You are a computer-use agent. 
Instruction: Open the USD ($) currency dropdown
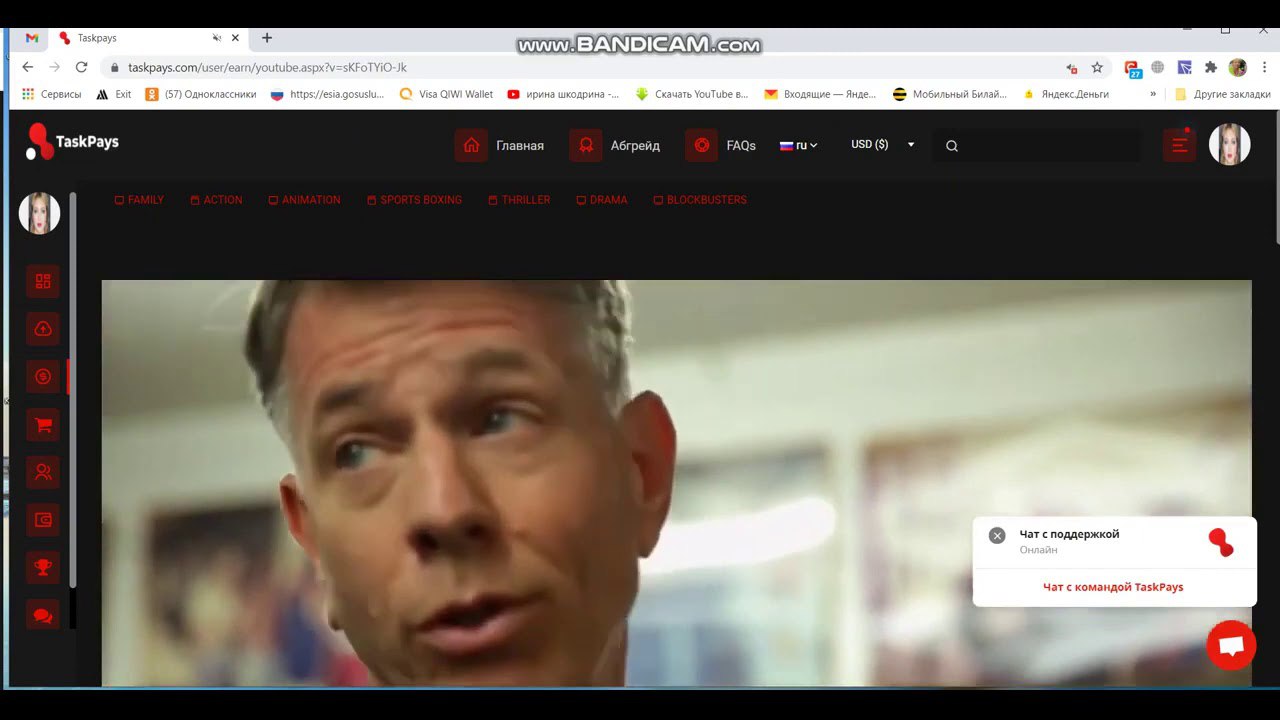point(883,145)
